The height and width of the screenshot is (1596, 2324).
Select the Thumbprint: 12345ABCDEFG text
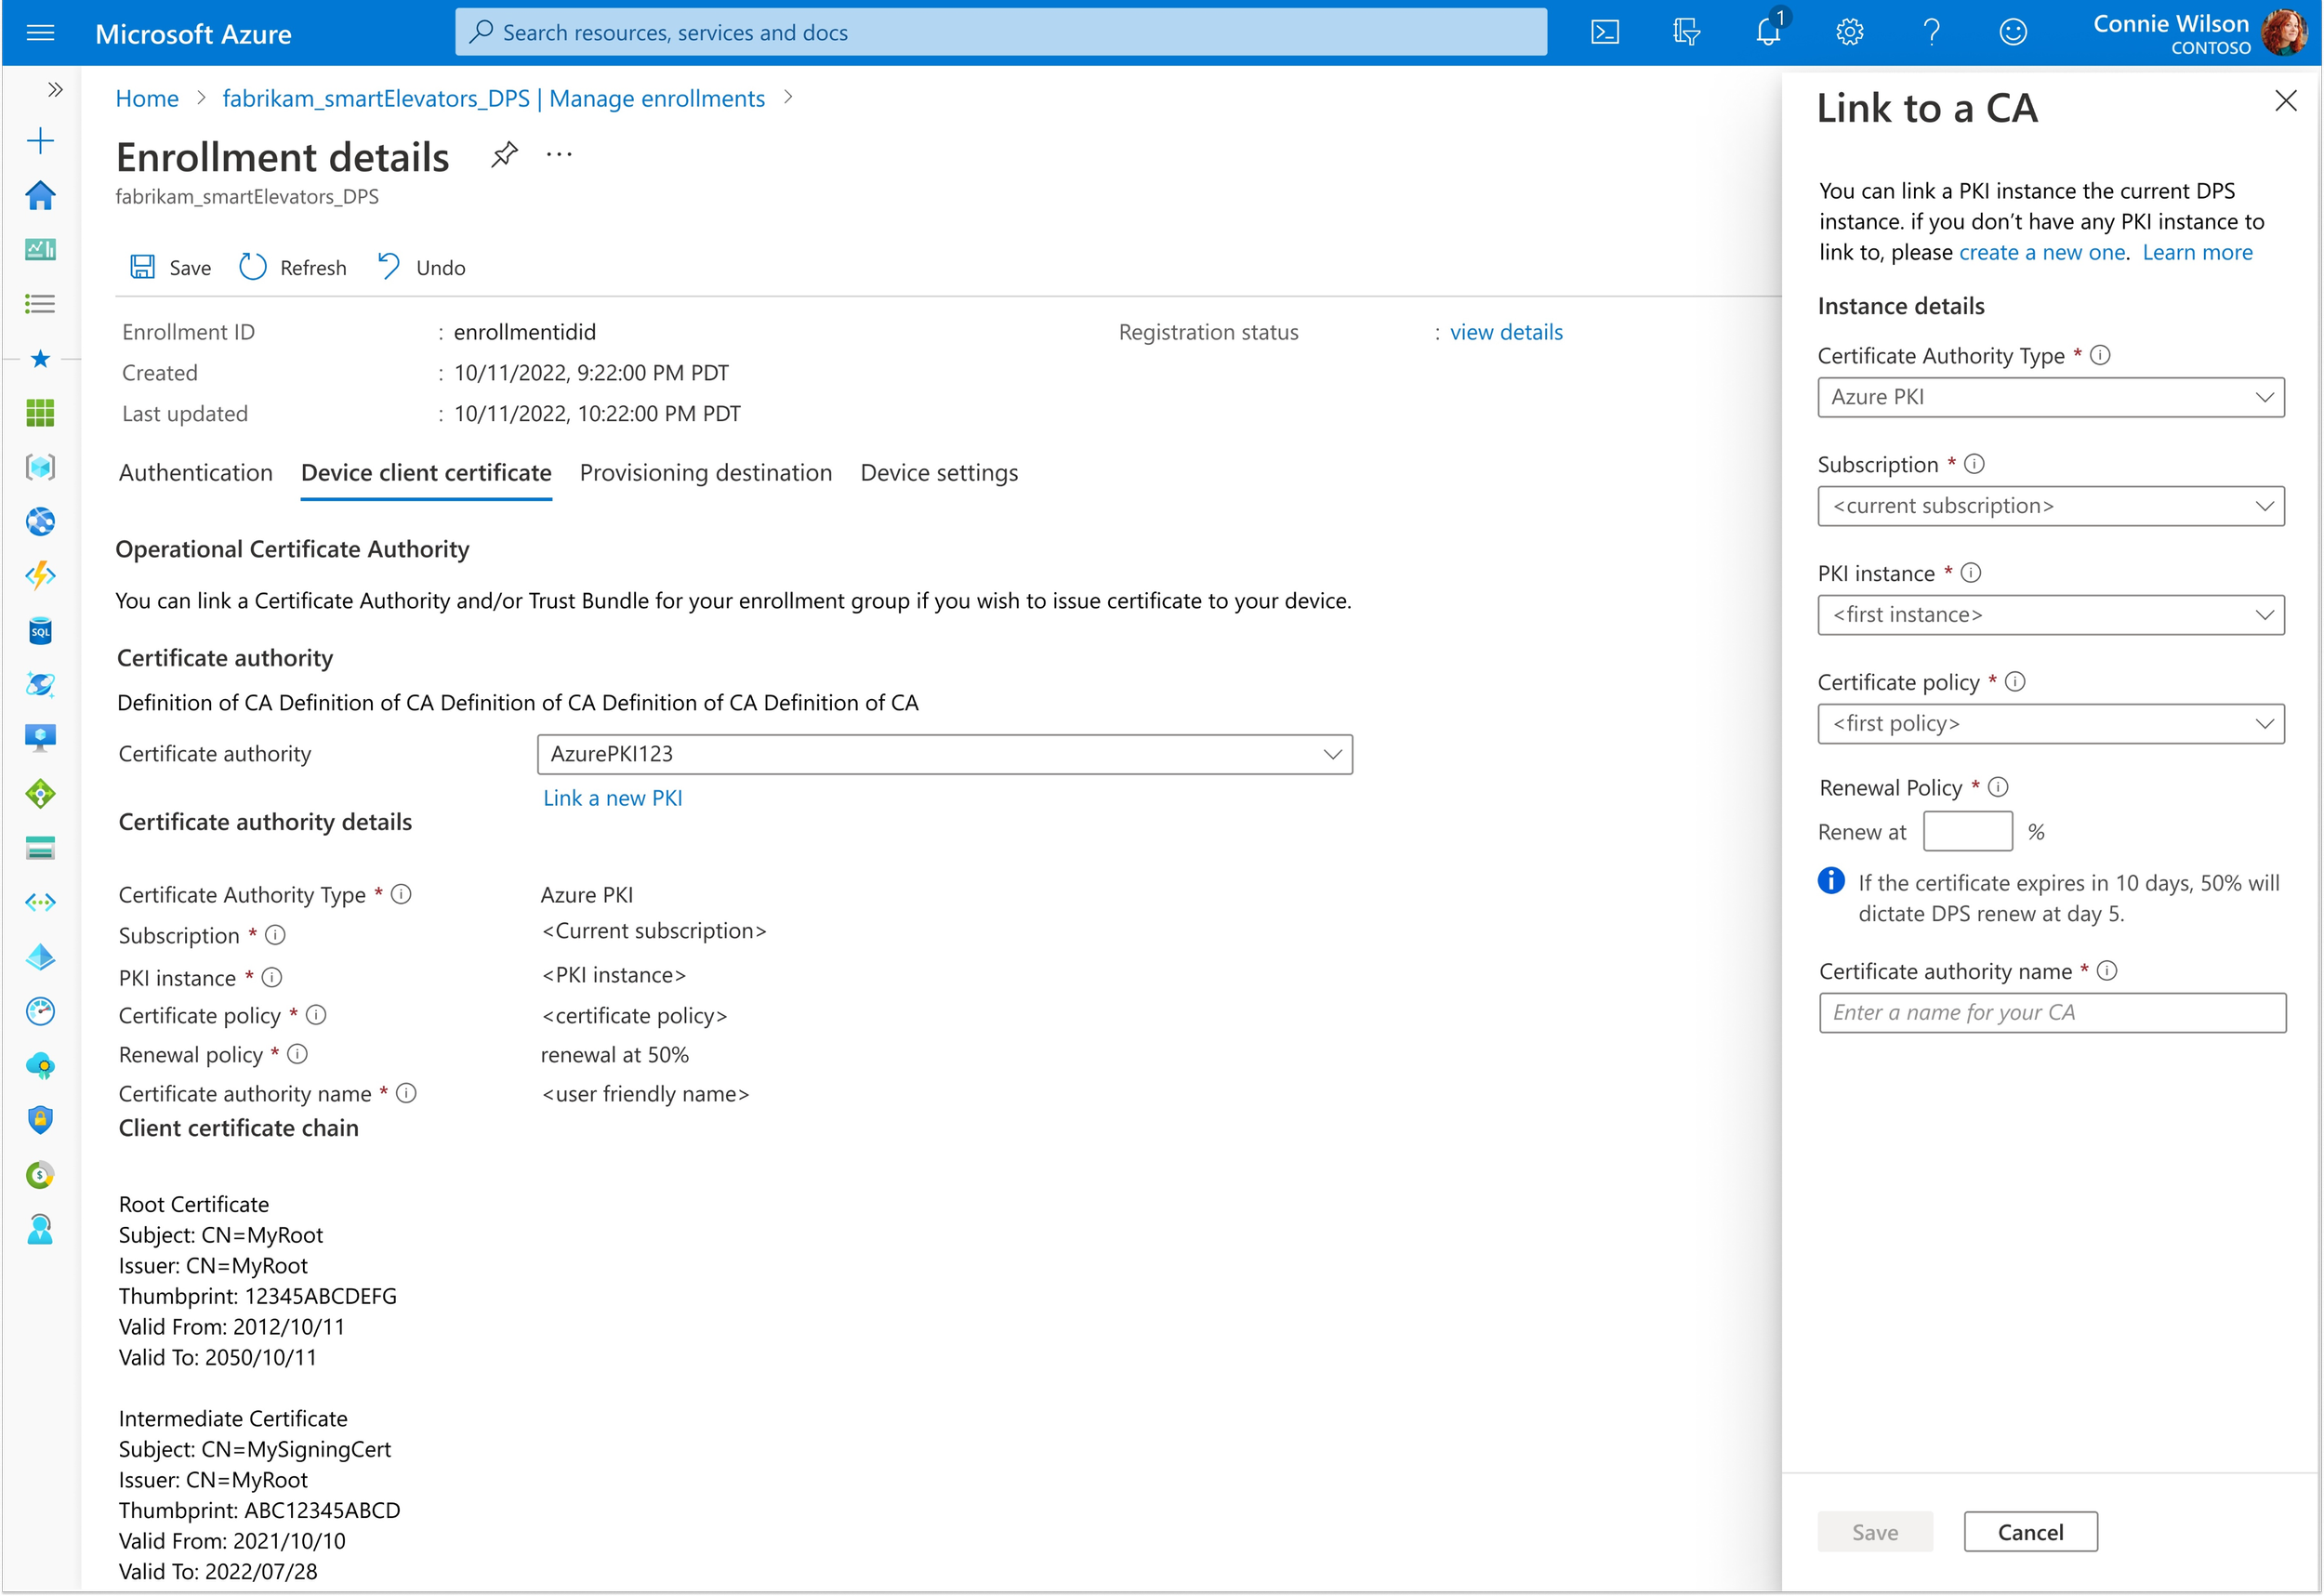pos(258,1296)
